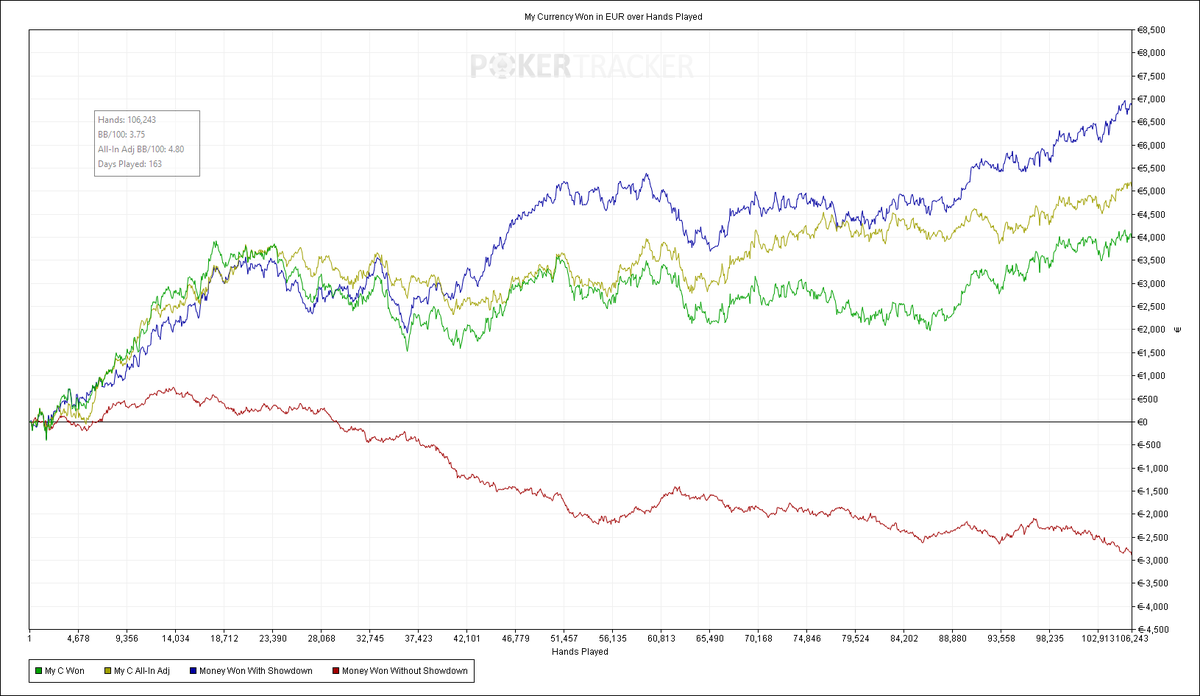Click the 23,390 x-axis tick label
The image size is (1200, 696).
click(273, 637)
